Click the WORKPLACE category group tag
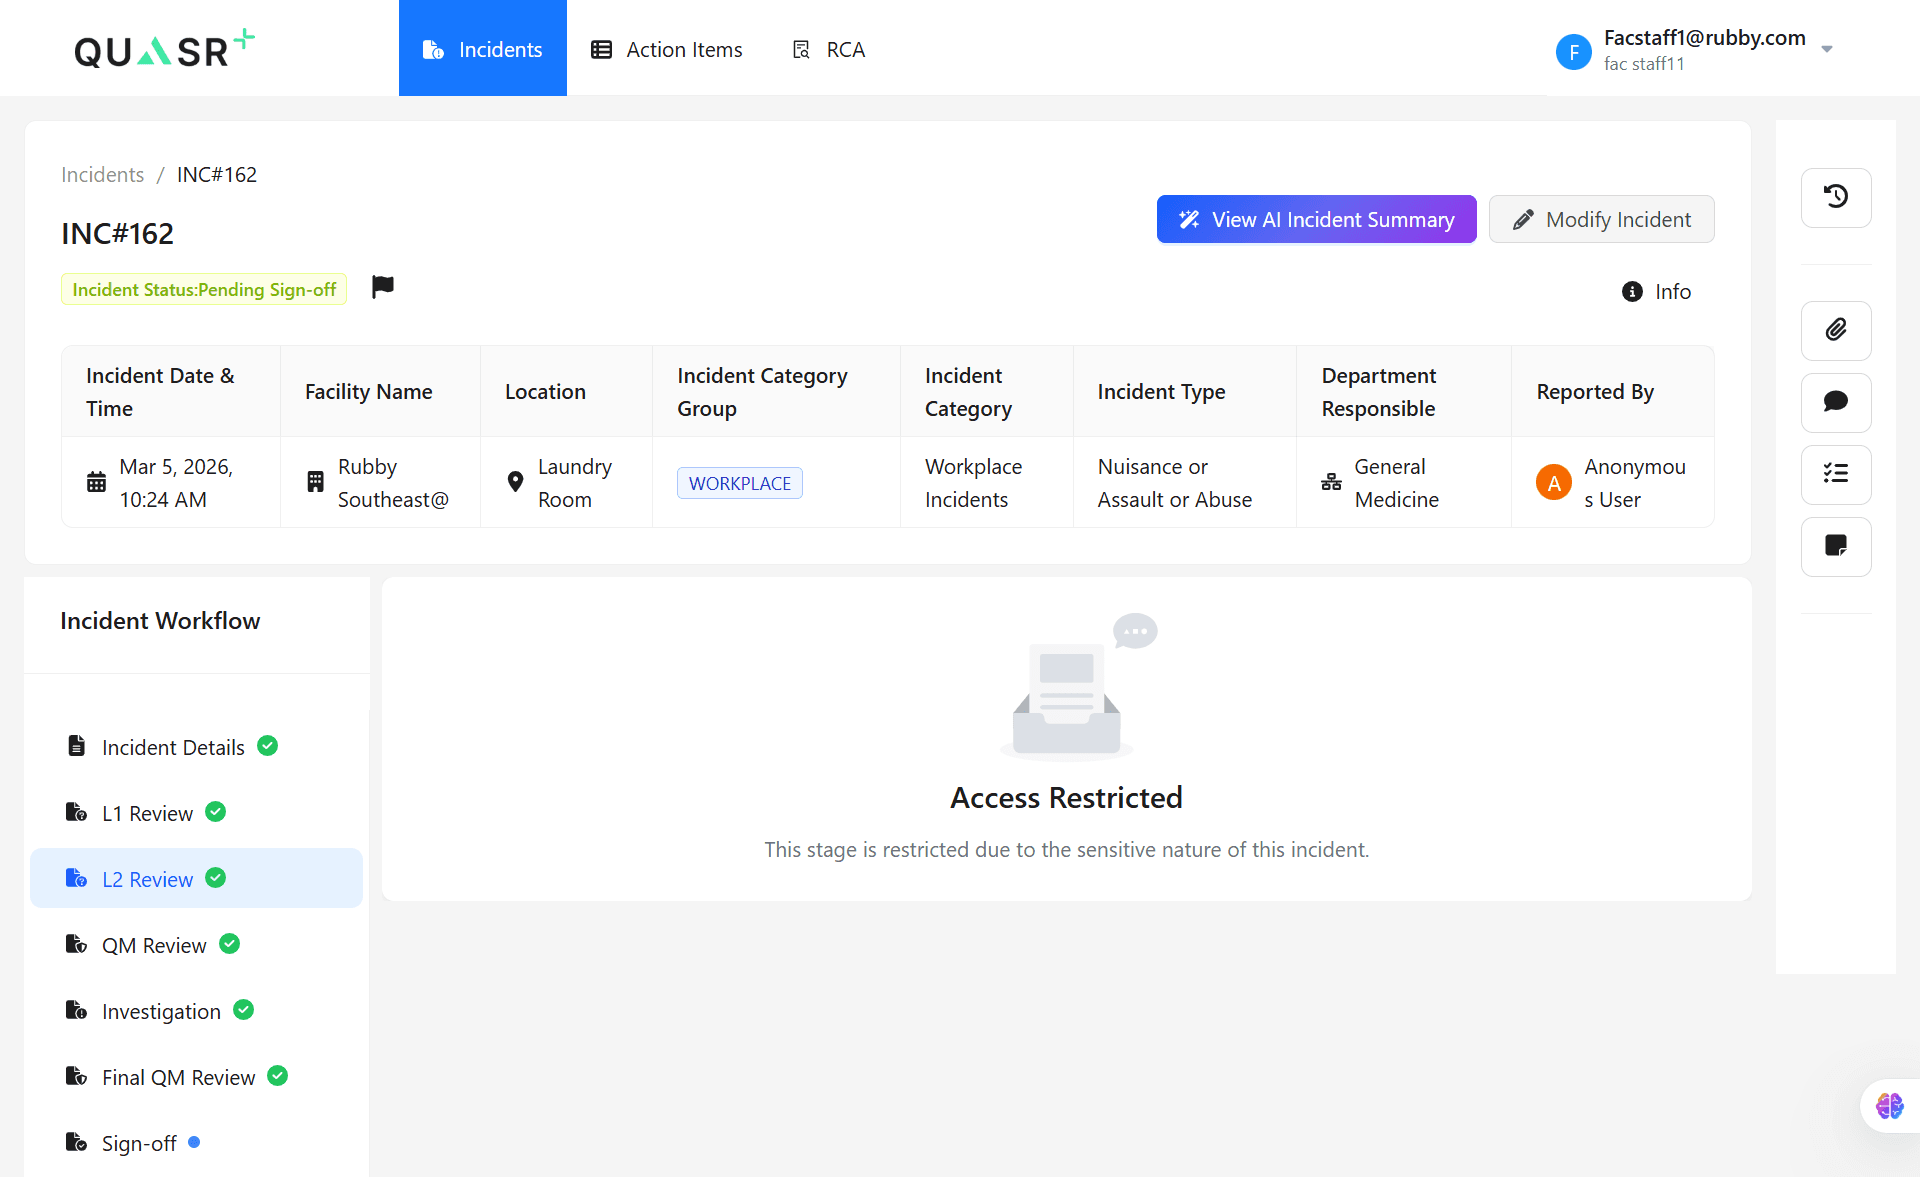The image size is (1920, 1177). pyautogui.click(x=739, y=483)
